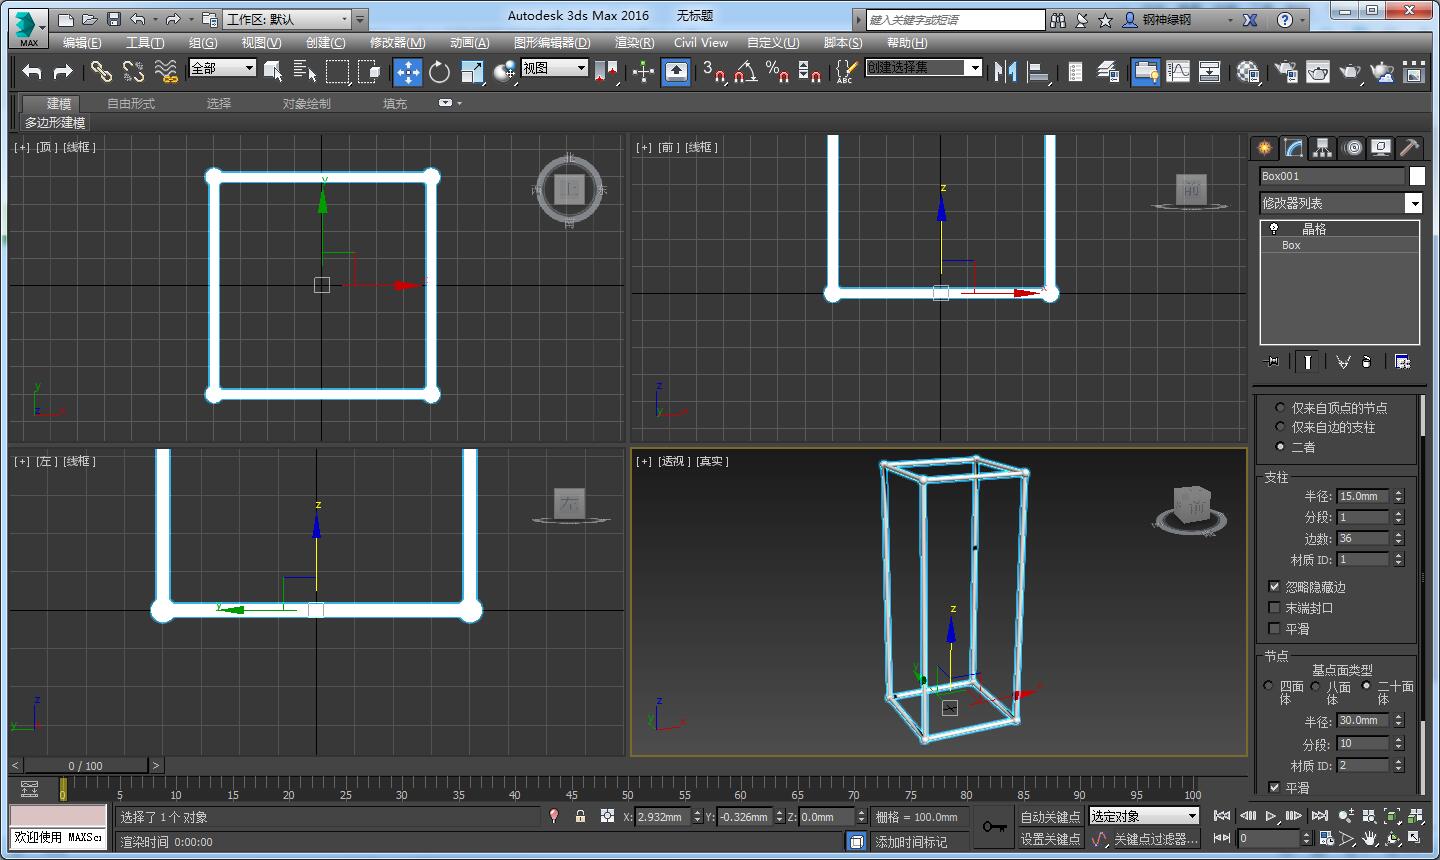Switch to the Utilities panel hammer tab
This screenshot has width=1440, height=860.
(1410, 148)
